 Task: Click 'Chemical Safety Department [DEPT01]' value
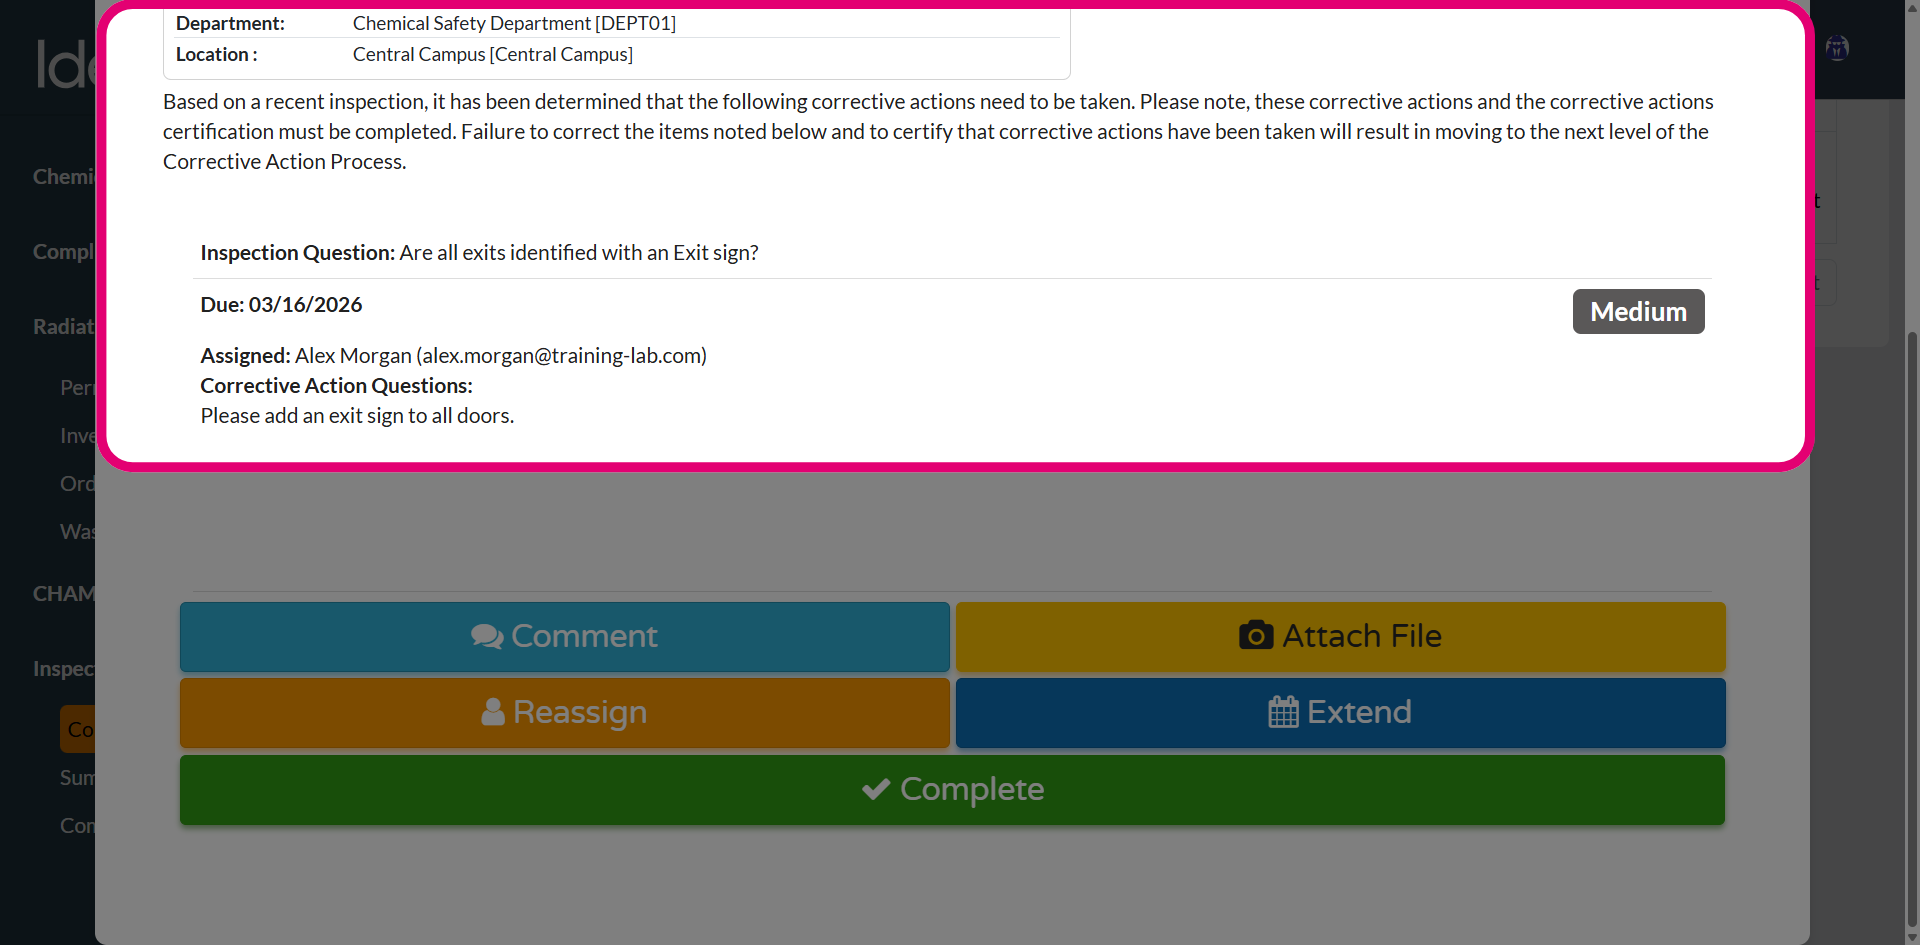514,23
